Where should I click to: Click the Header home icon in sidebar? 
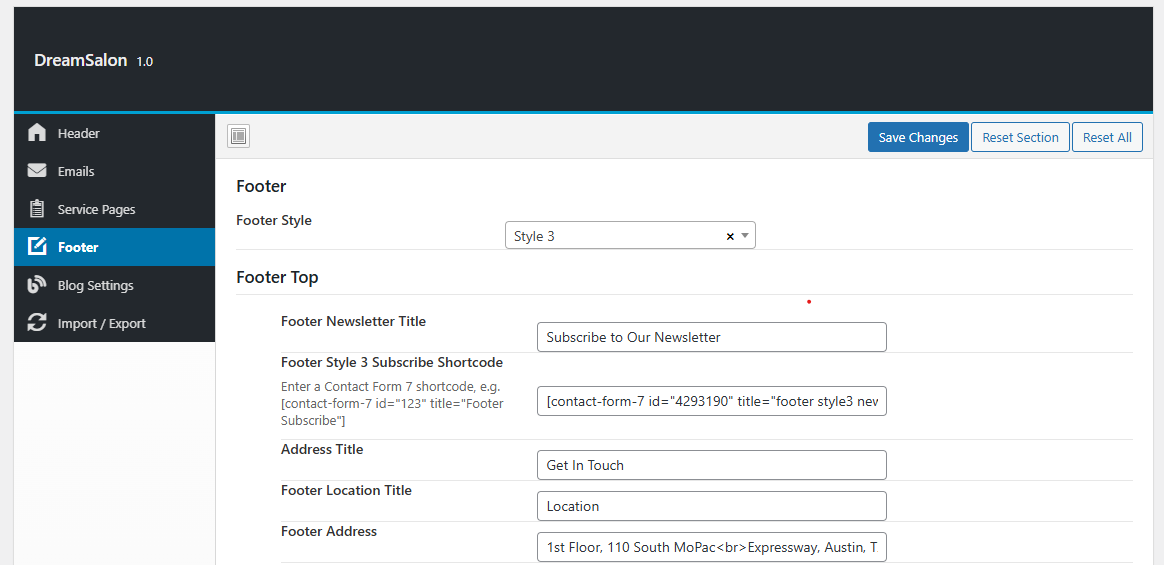point(37,133)
